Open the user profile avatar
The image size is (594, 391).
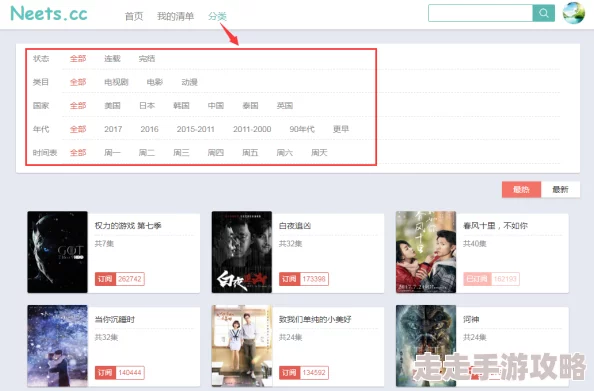574,13
